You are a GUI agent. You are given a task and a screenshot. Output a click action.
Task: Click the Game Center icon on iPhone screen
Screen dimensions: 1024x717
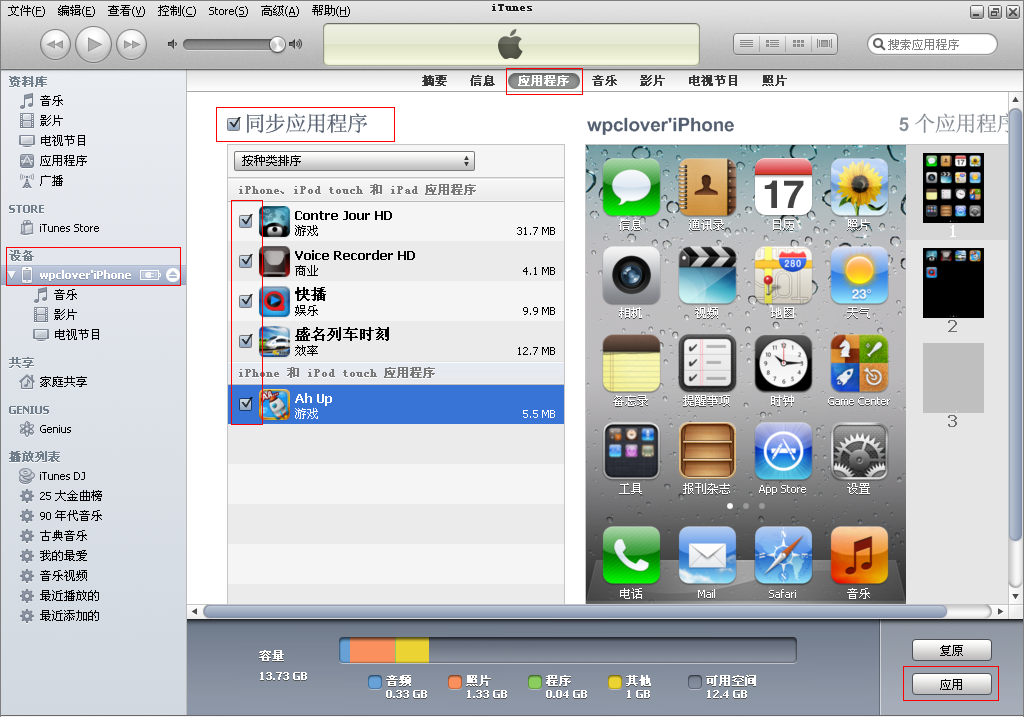(x=859, y=363)
